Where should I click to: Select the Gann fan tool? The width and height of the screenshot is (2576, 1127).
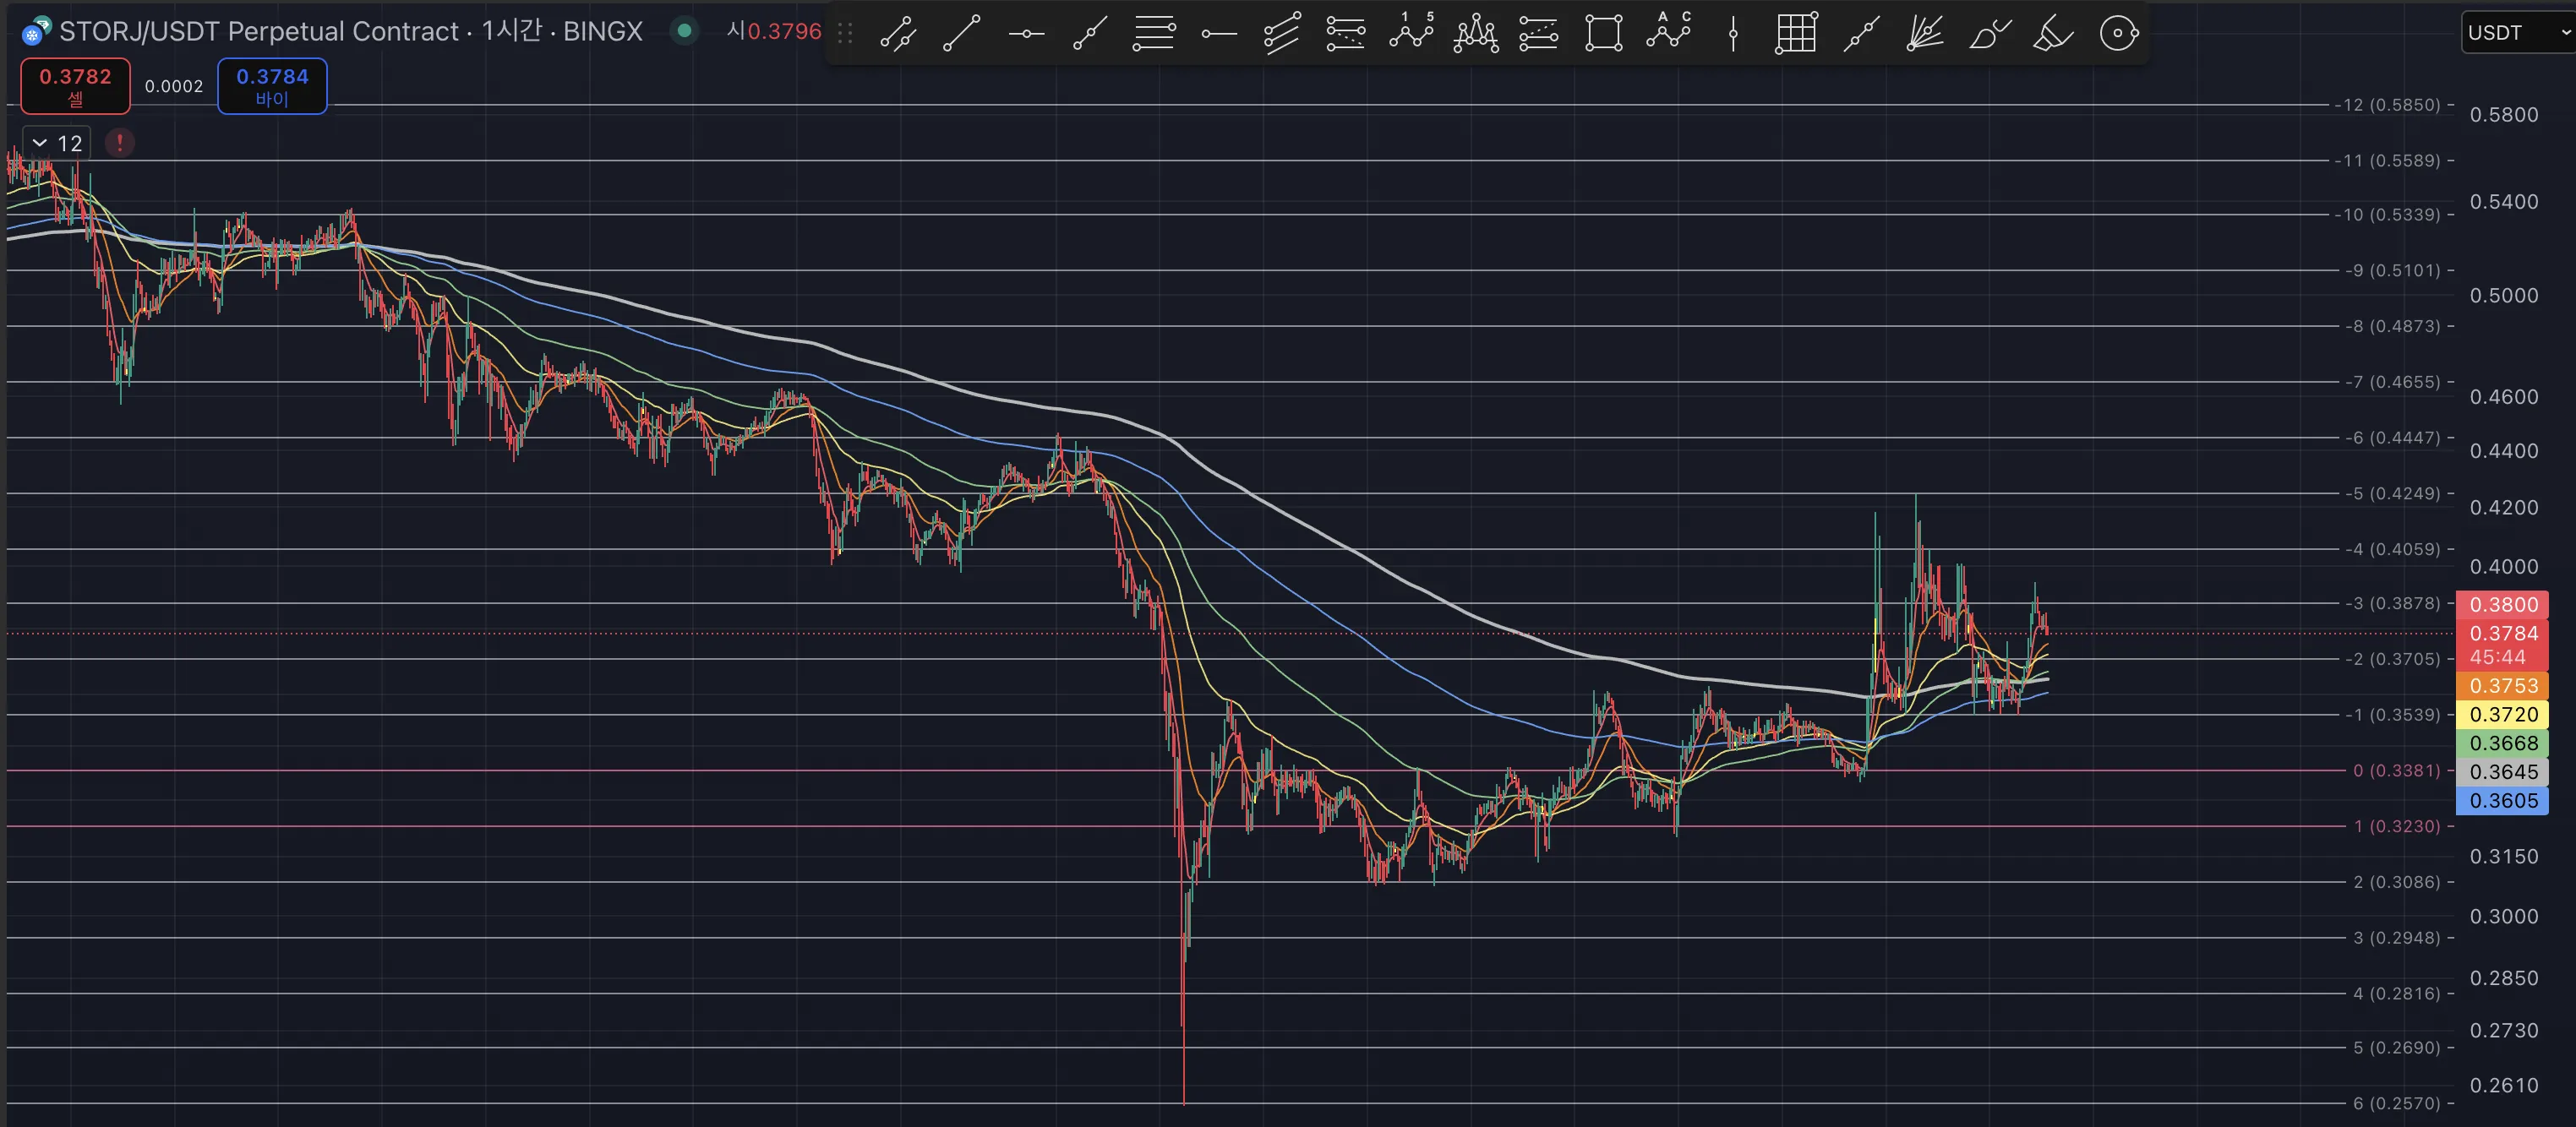pos(1924,33)
